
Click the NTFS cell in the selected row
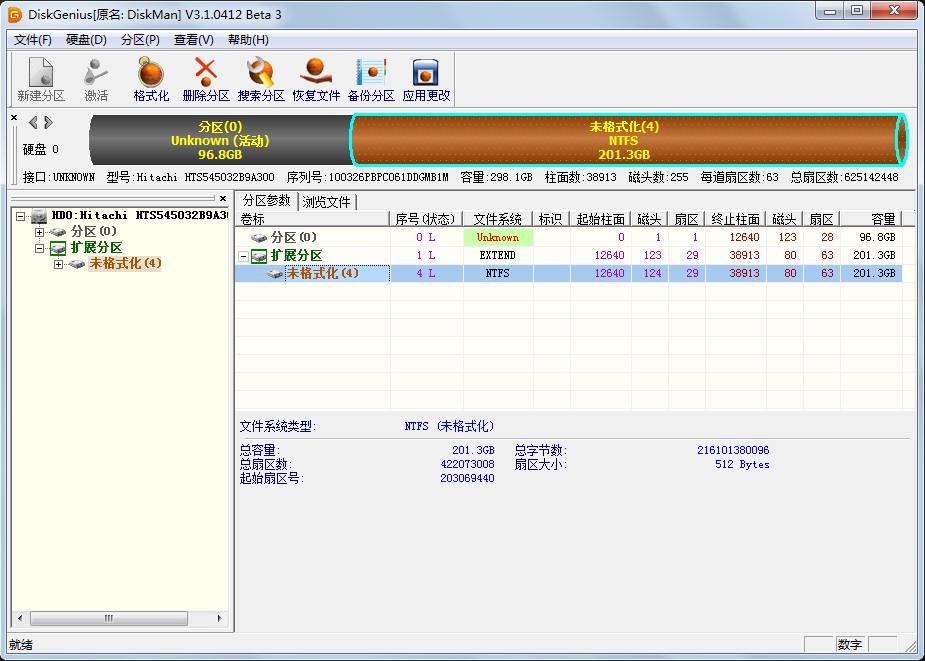pos(498,274)
